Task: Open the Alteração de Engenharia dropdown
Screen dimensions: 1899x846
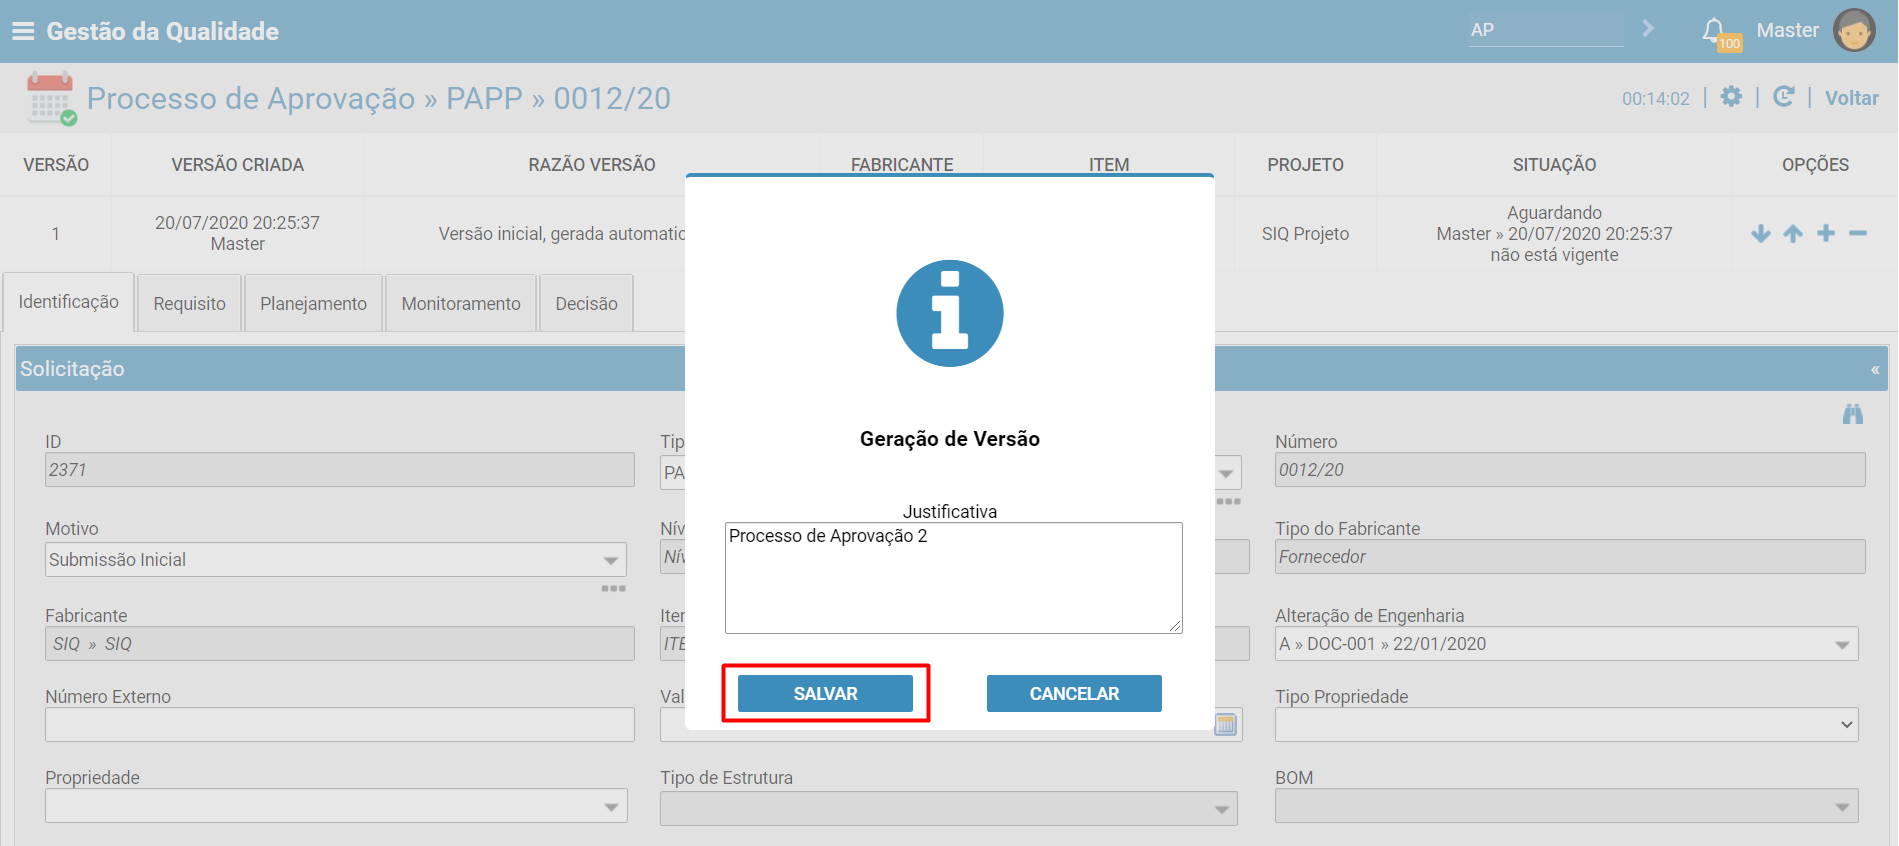Action: [1566, 643]
